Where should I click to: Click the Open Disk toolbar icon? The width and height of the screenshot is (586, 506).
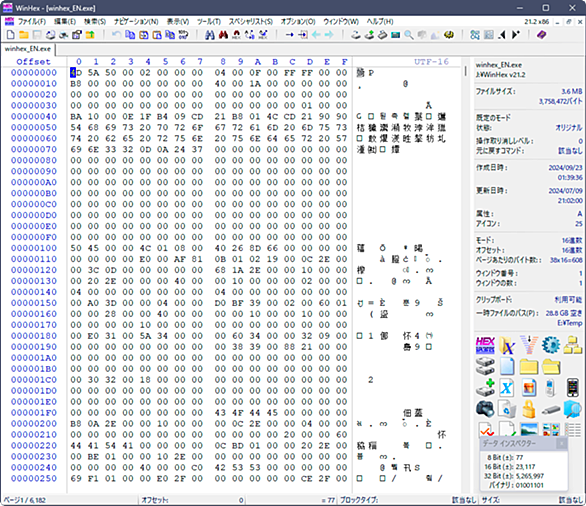tap(356, 35)
